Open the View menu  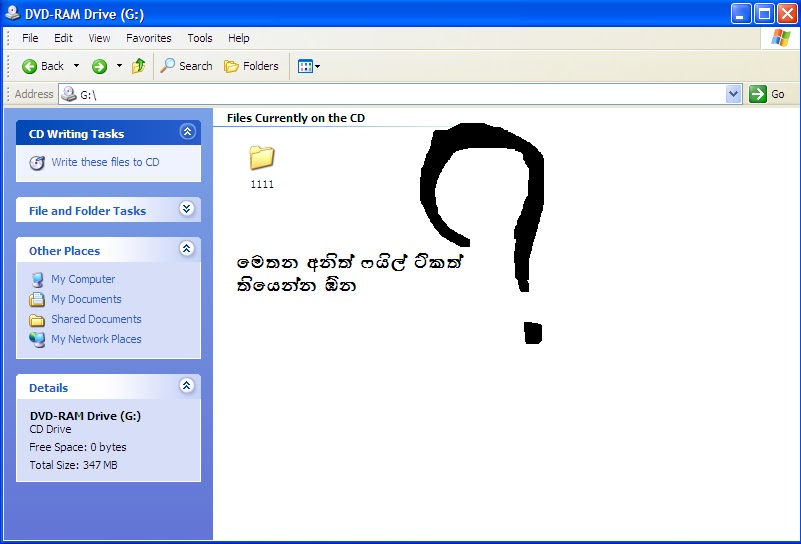click(x=99, y=38)
